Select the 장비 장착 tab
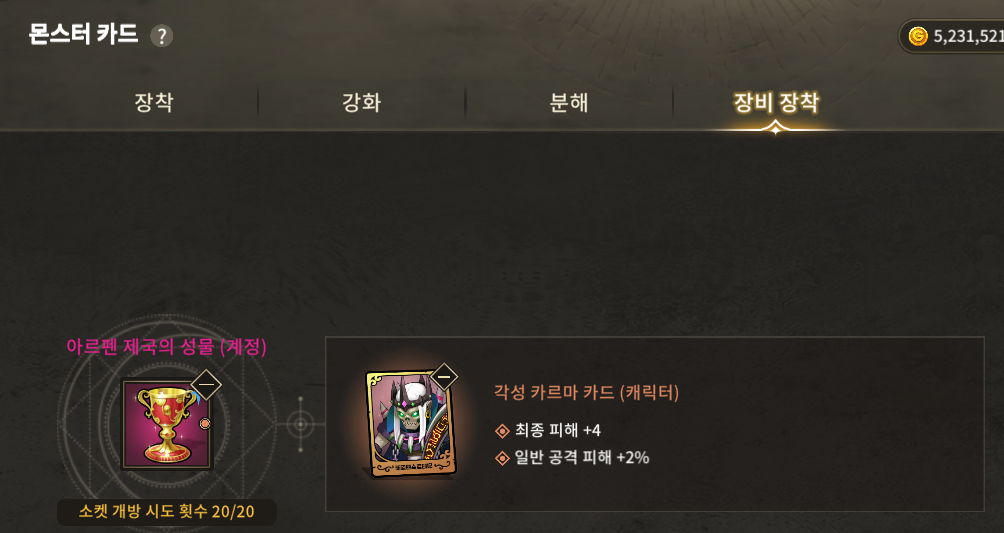 776,102
